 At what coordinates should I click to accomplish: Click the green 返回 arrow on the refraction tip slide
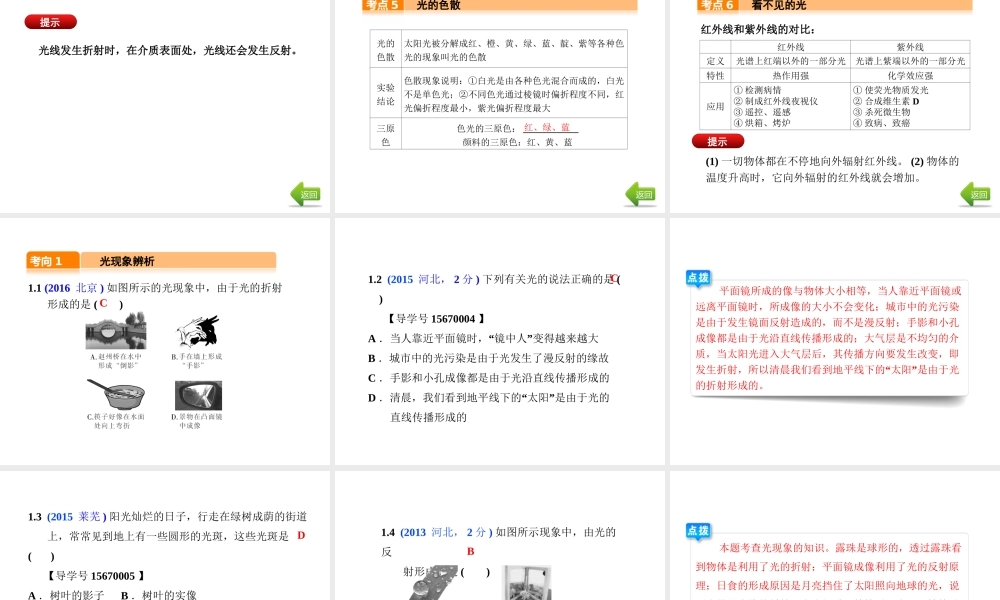tap(306, 194)
